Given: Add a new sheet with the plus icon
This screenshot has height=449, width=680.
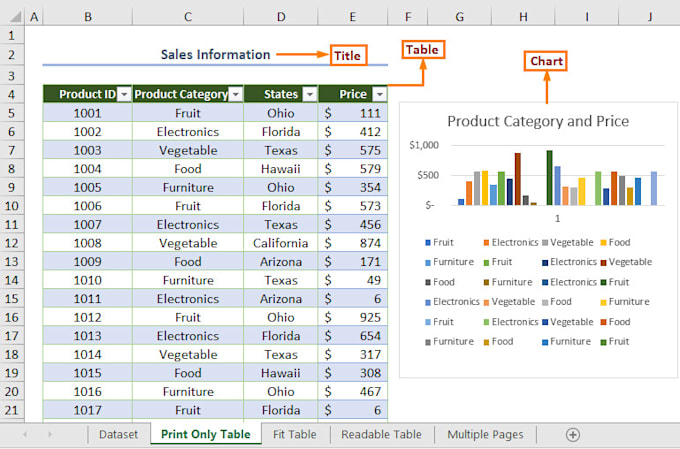Looking at the screenshot, I should (x=573, y=434).
